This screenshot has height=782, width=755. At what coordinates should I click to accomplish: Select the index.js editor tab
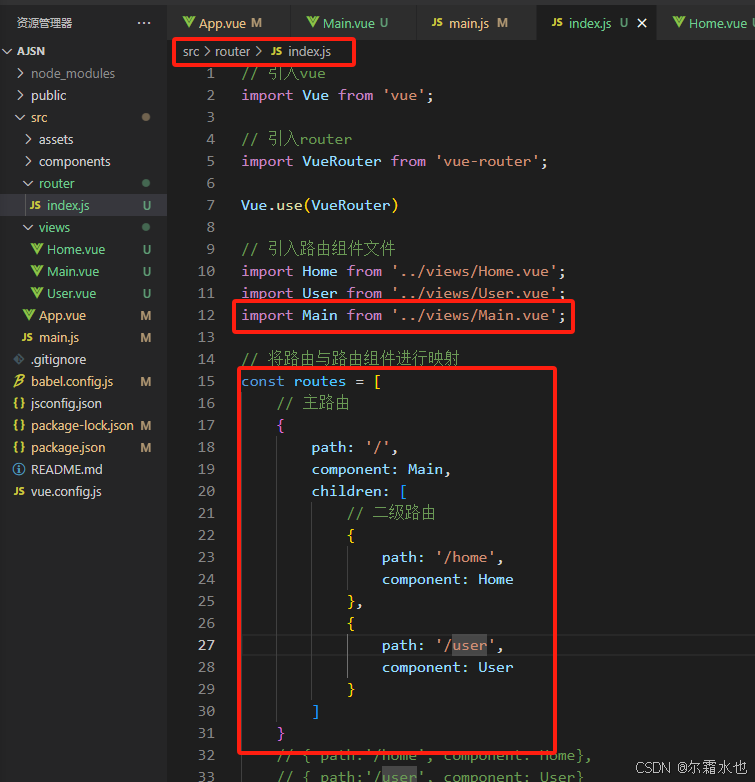(x=590, y=23)
